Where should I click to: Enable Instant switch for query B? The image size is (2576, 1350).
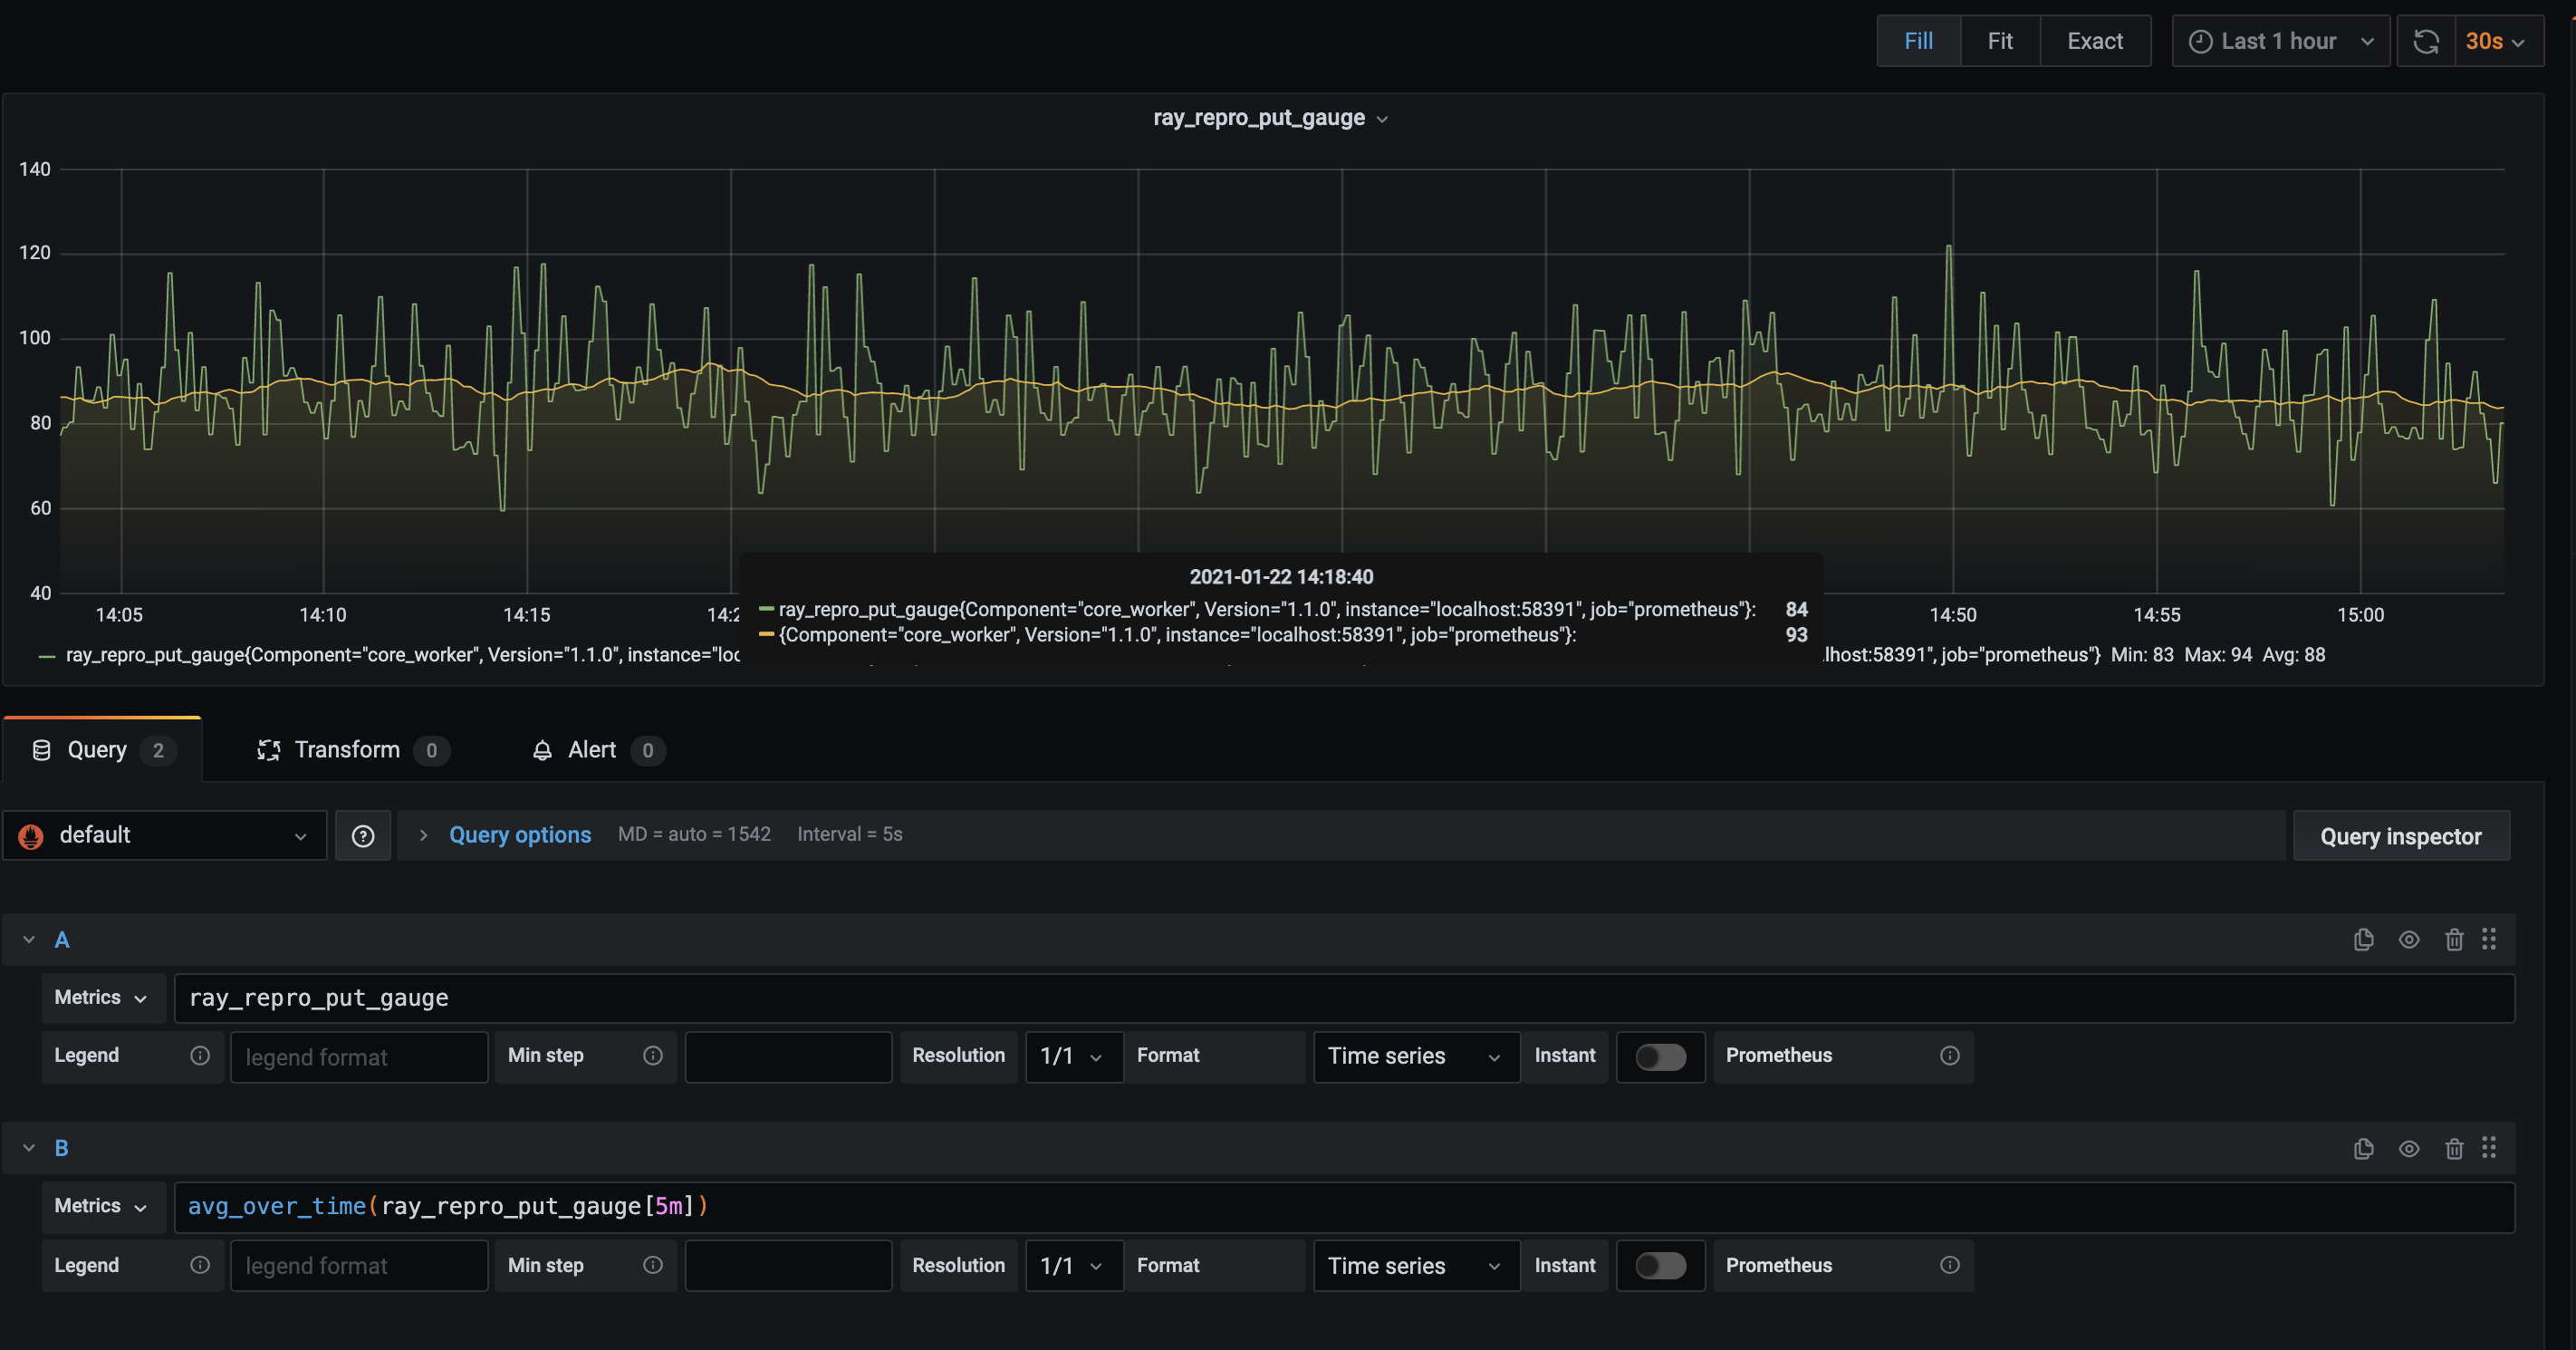point(1660,1265)
